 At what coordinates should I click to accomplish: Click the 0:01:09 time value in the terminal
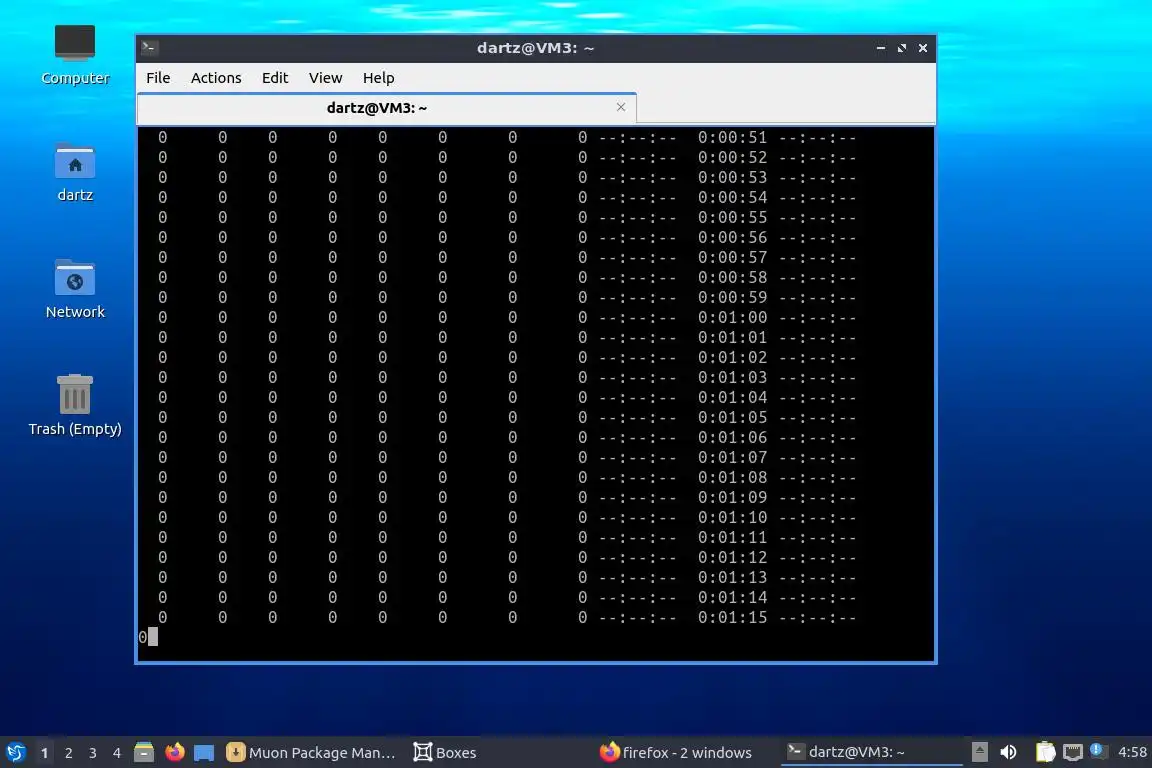732,498
